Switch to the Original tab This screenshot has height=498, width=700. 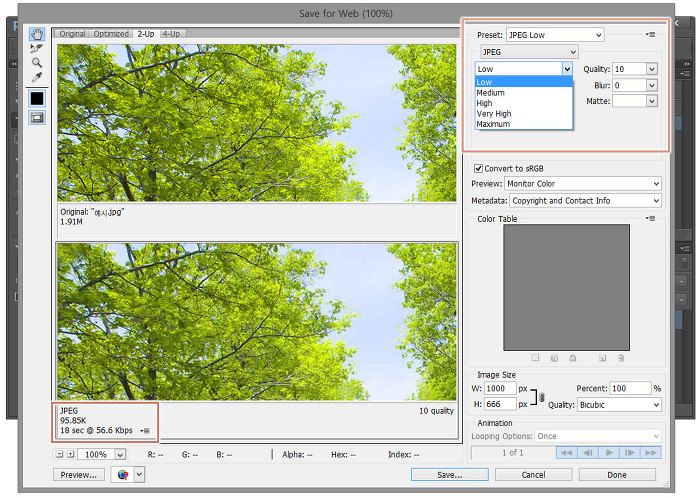tap(71, 33)
